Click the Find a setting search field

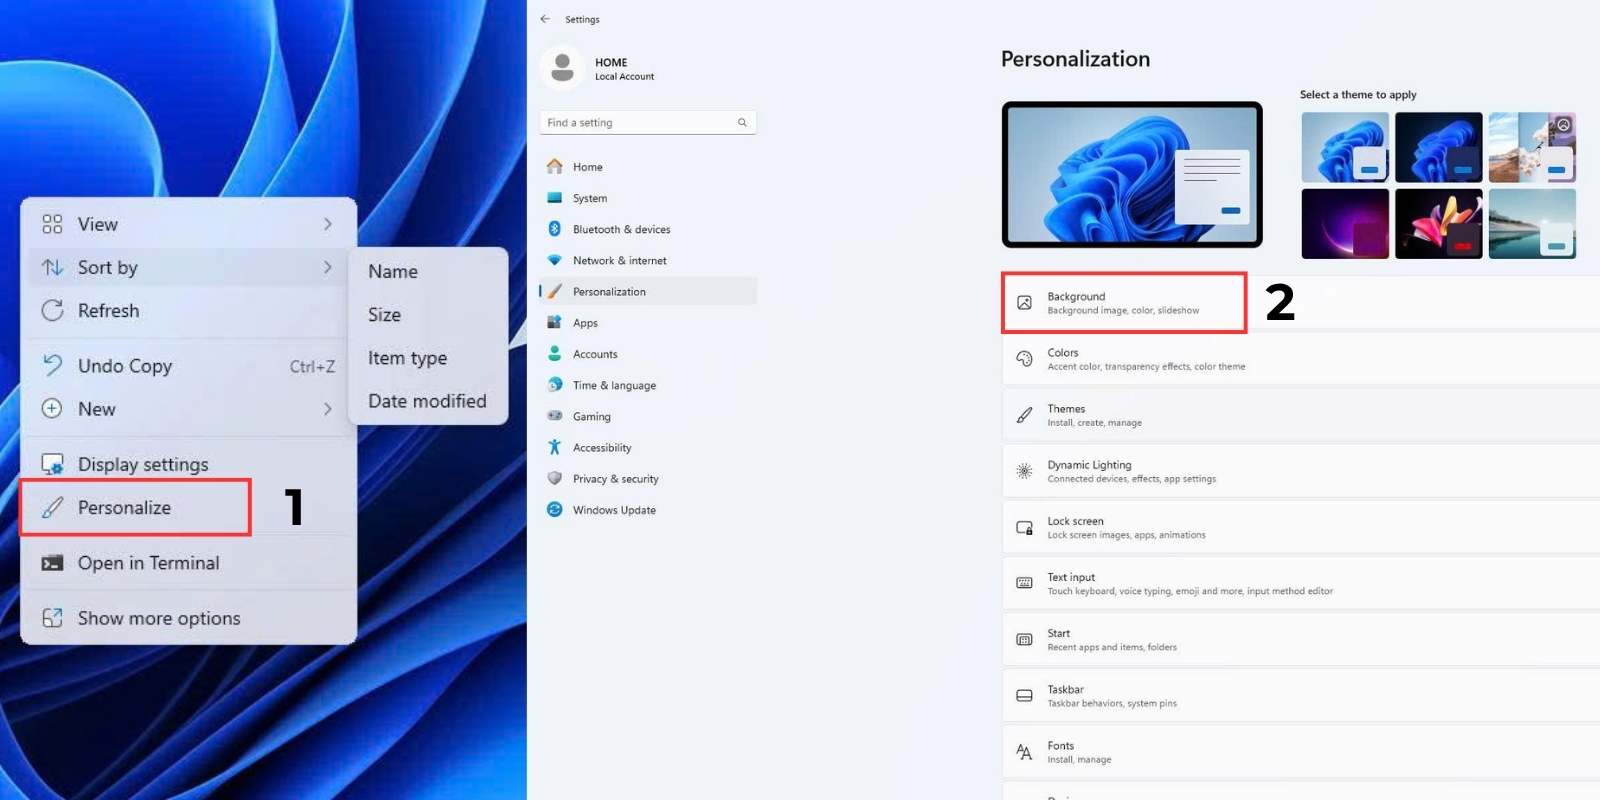pos(648,122)
